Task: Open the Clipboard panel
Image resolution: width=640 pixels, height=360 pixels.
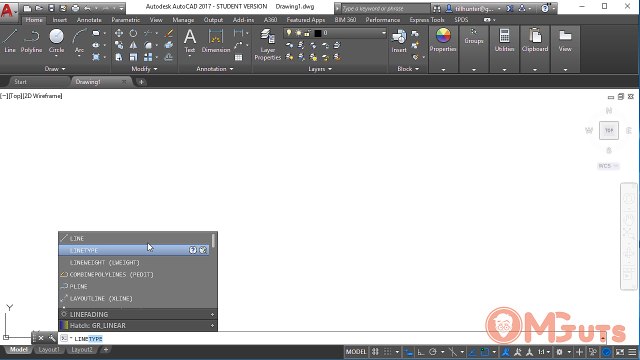Action: point(535,40)
